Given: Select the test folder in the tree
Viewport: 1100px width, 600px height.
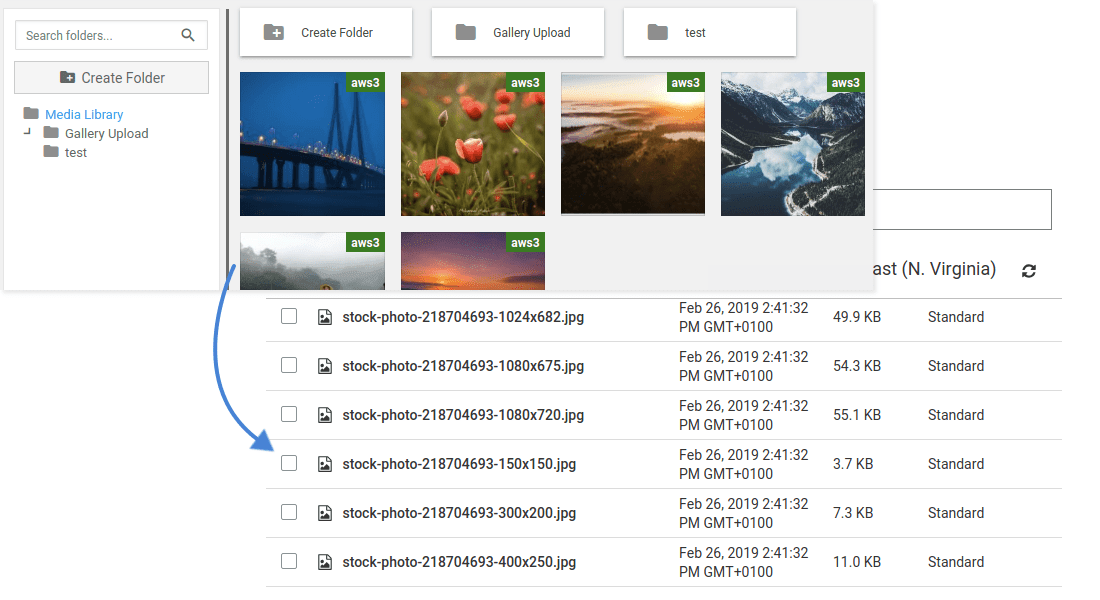Looking at the screenshot, I should [x=76, y=152].
